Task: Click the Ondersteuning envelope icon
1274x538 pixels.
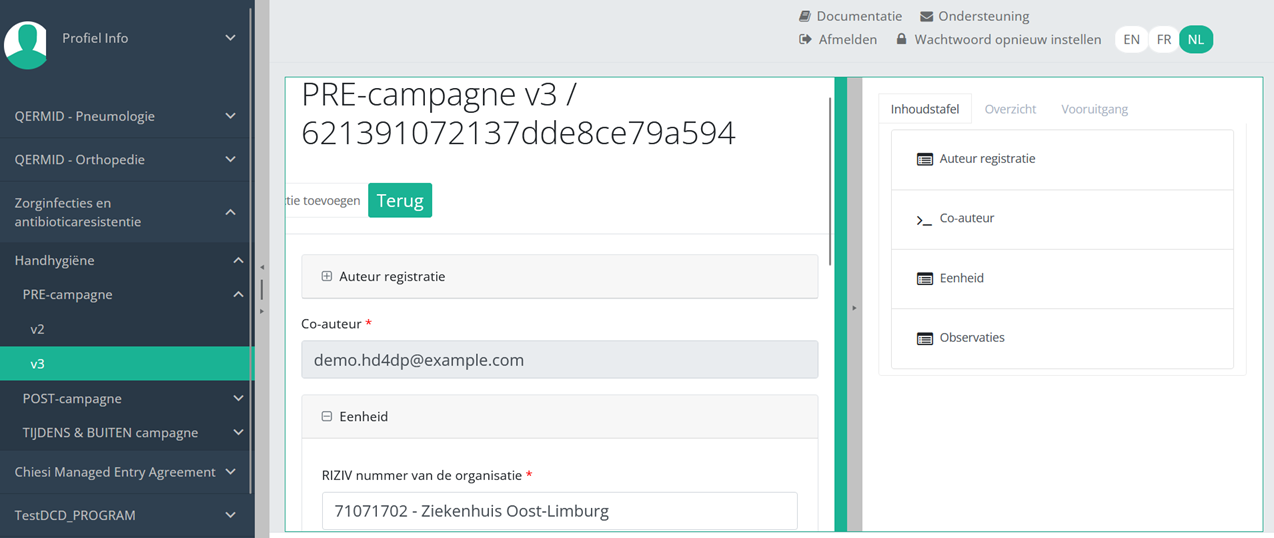Action: point(926,16)
